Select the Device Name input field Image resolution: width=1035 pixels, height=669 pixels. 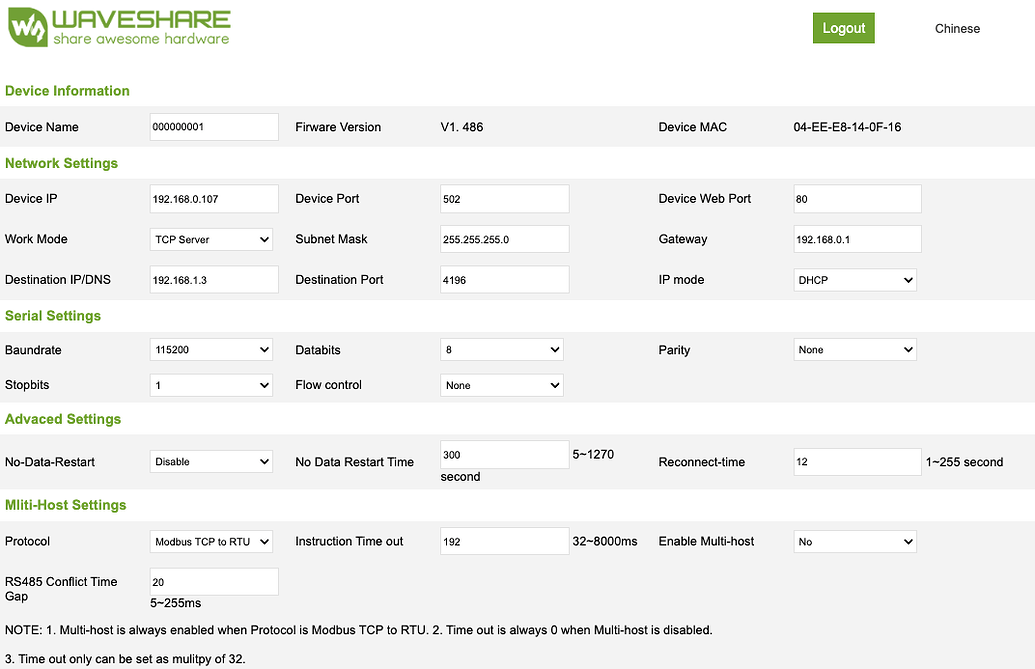click(213, 126)
